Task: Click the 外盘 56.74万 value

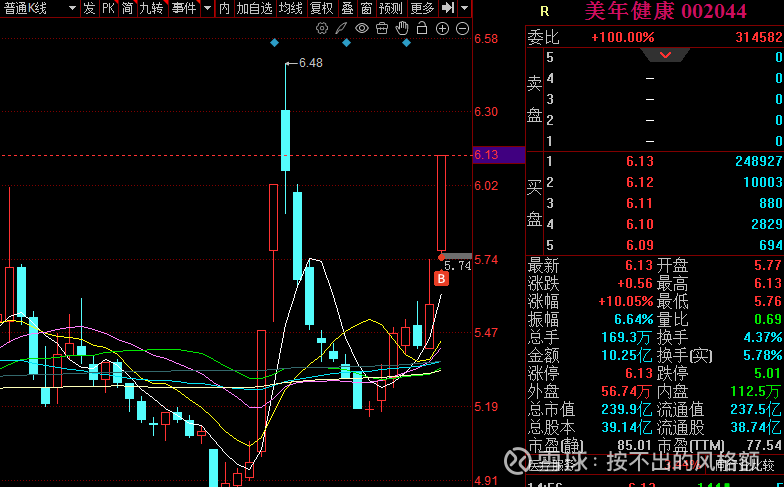Action: (627, 392)
